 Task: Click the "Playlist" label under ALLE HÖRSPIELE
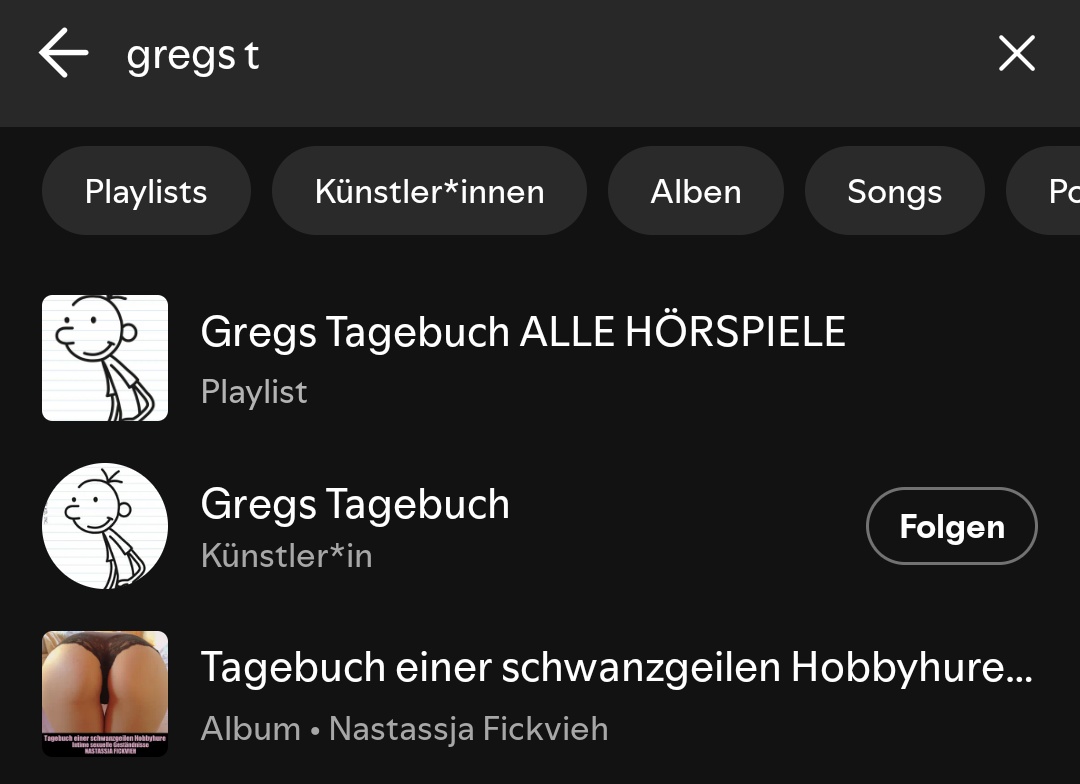click(x=254, y=391)
